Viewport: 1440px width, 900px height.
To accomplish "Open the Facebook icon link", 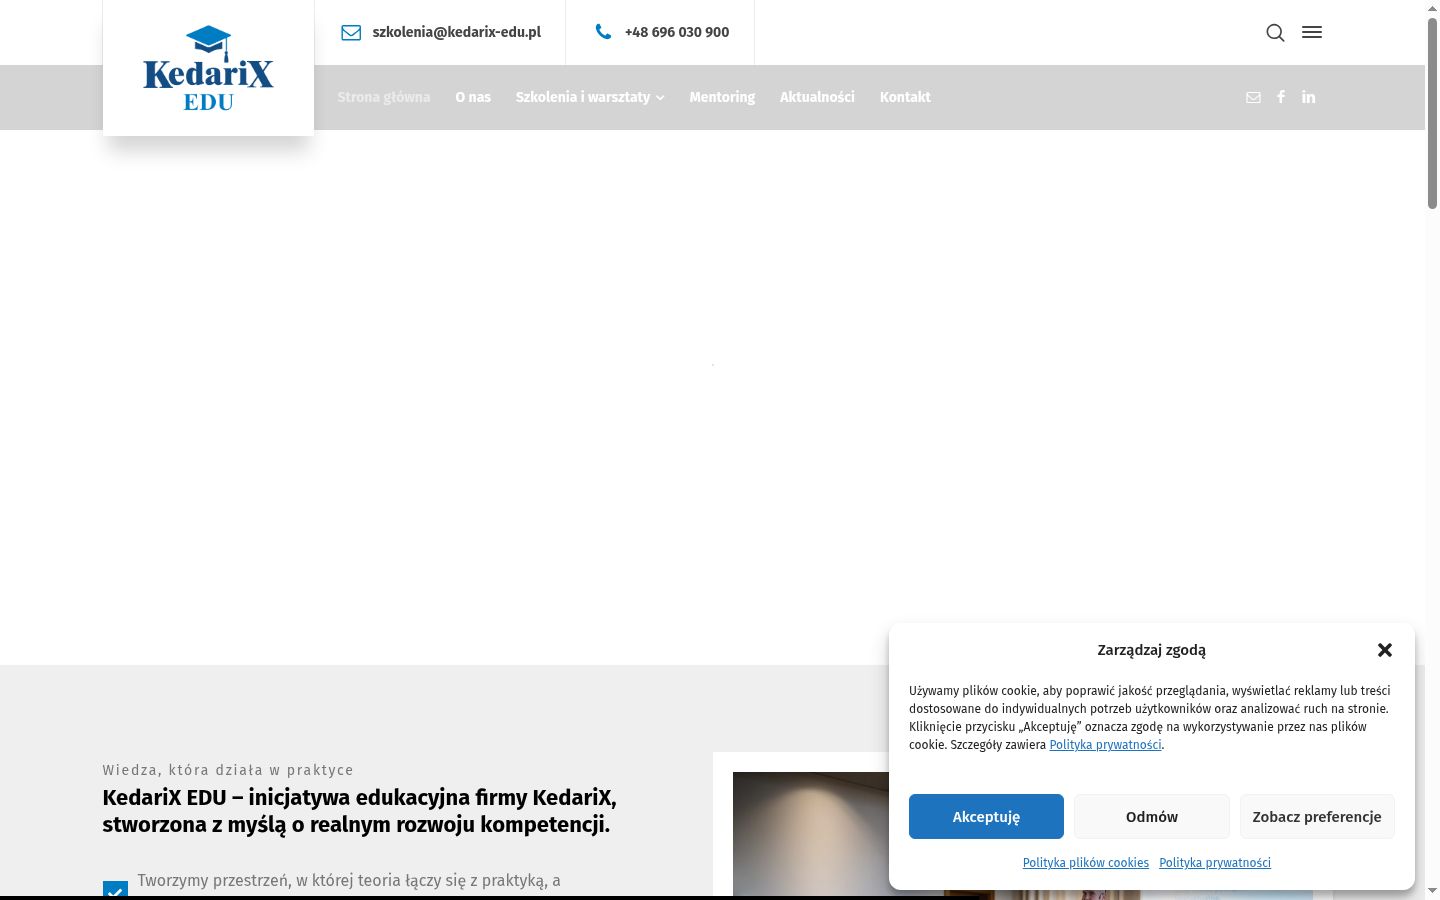I will click(1281, 97).
